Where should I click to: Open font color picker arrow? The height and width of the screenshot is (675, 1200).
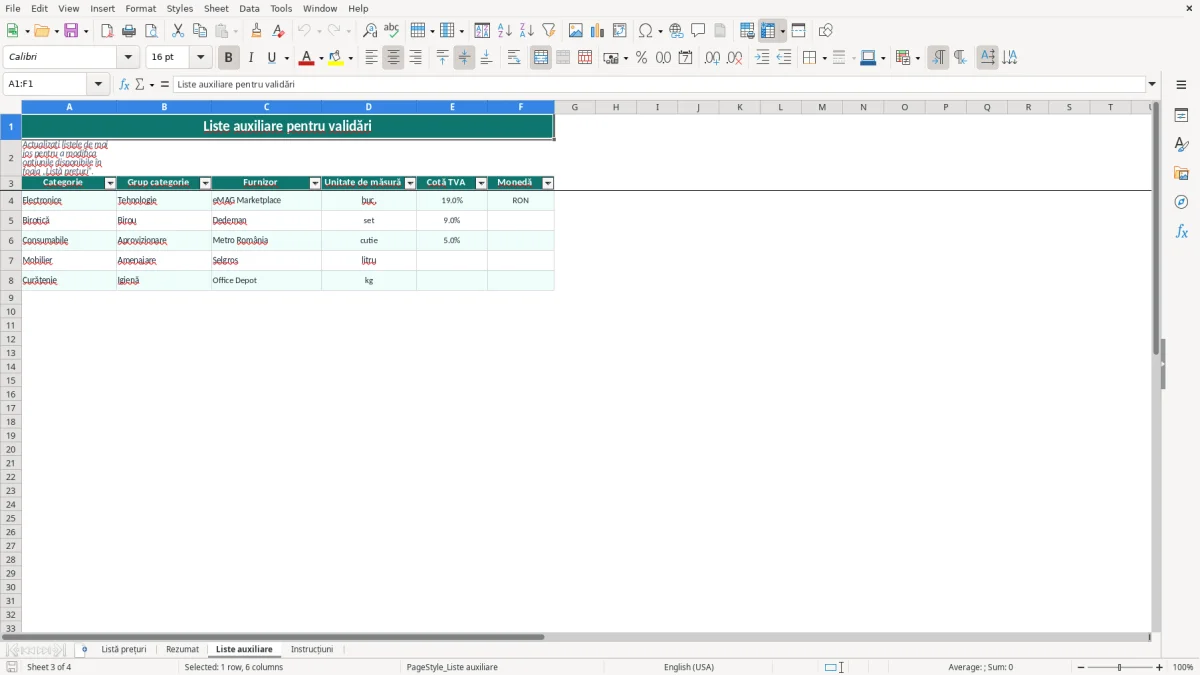click(321, 58)
